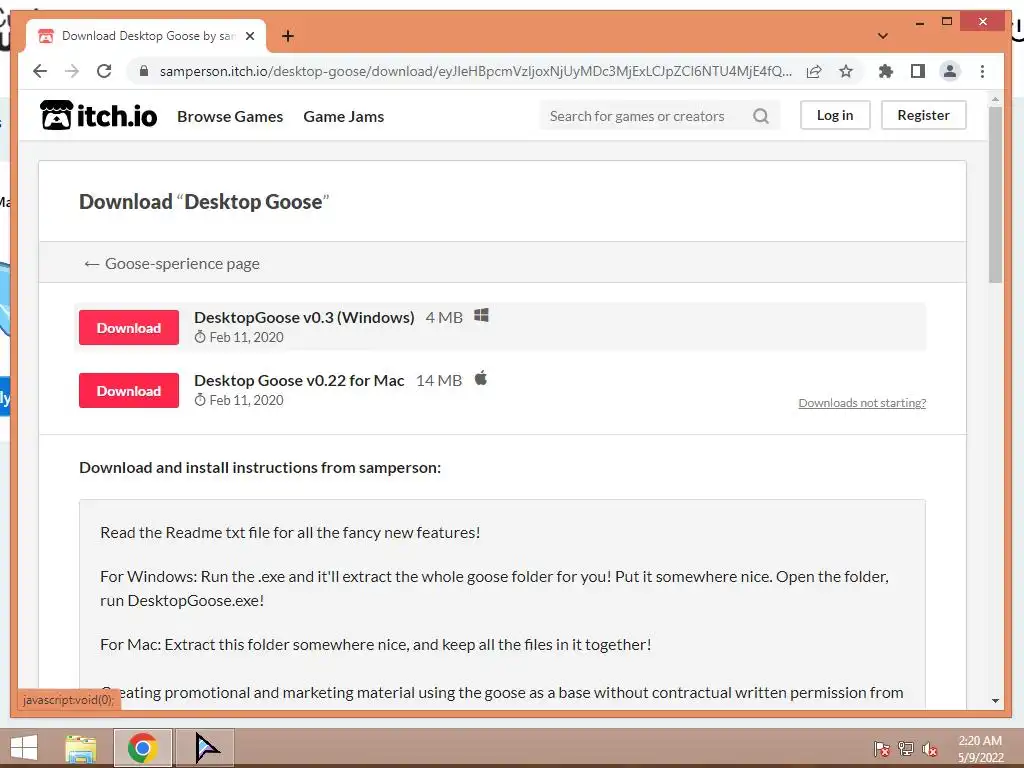
Task: Click the search magnifier icon
Action: (x=761, y=116)
